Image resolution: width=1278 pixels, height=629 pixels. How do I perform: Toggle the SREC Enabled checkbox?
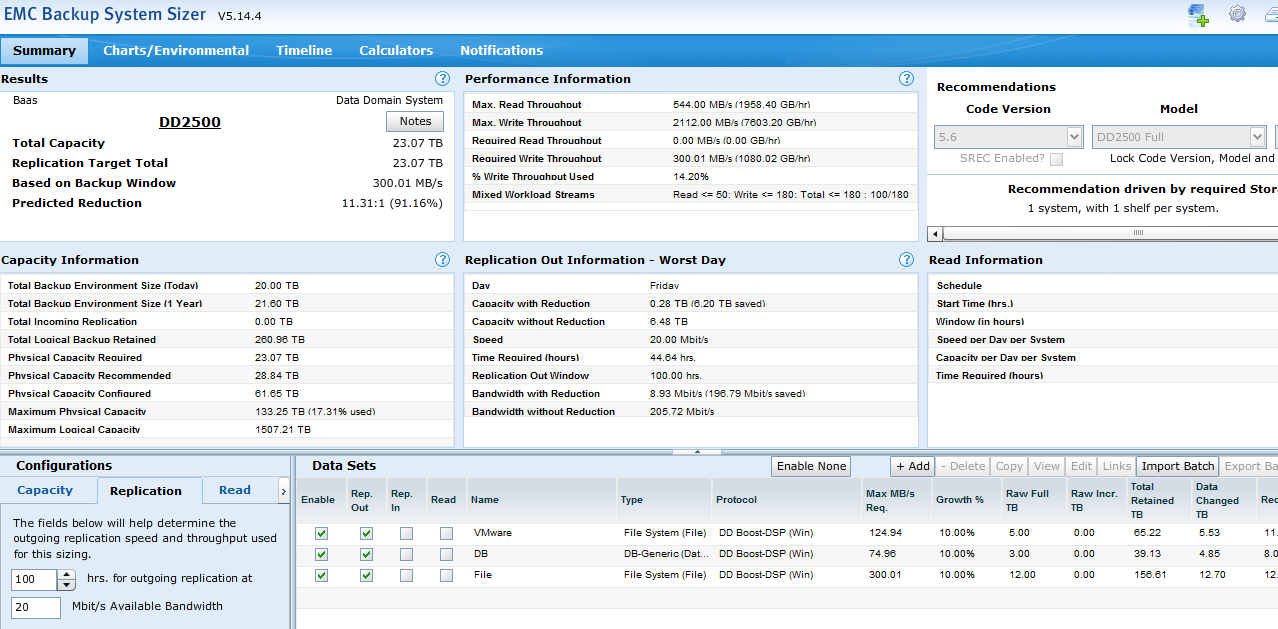point(1056,159)
